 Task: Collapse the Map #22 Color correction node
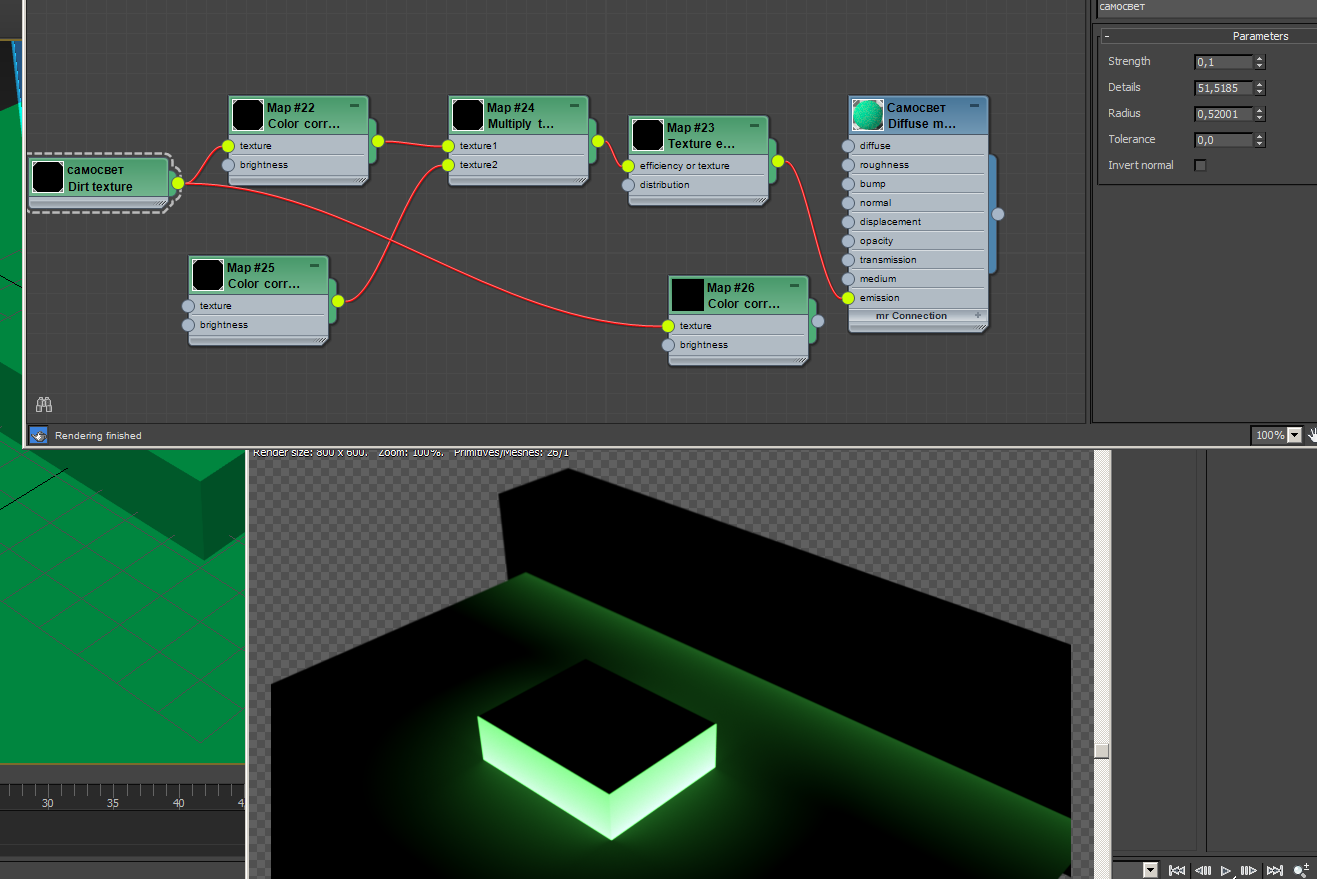pyautogui.click(x=354, y=106)
